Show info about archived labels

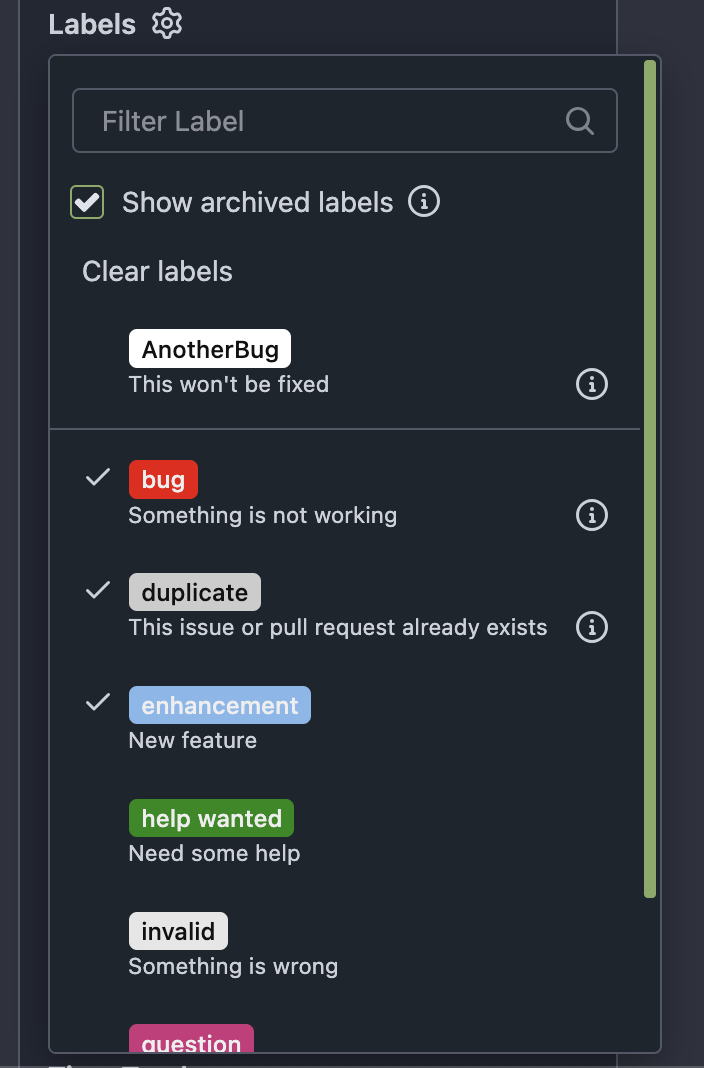click(x=423, y=202)
